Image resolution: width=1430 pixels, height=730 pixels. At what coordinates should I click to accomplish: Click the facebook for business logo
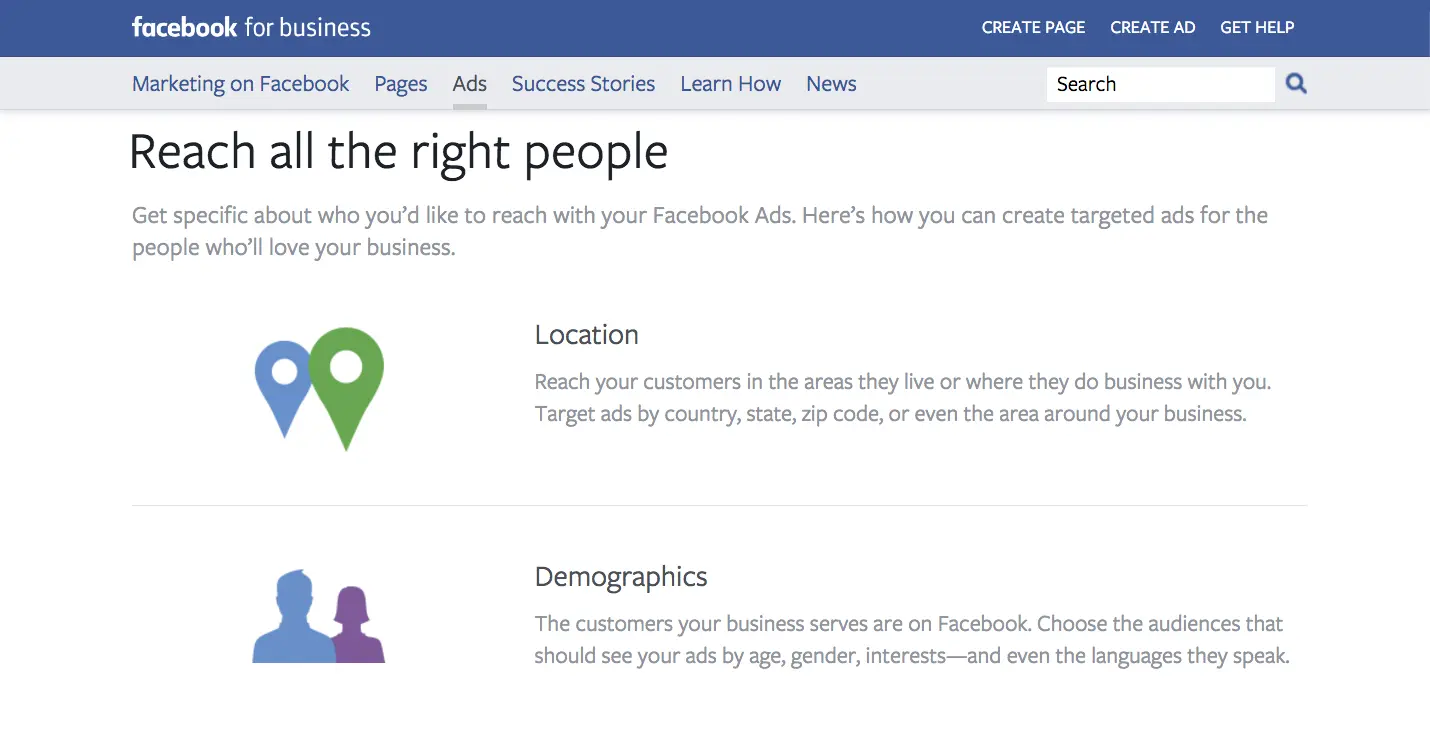(251, 27)
